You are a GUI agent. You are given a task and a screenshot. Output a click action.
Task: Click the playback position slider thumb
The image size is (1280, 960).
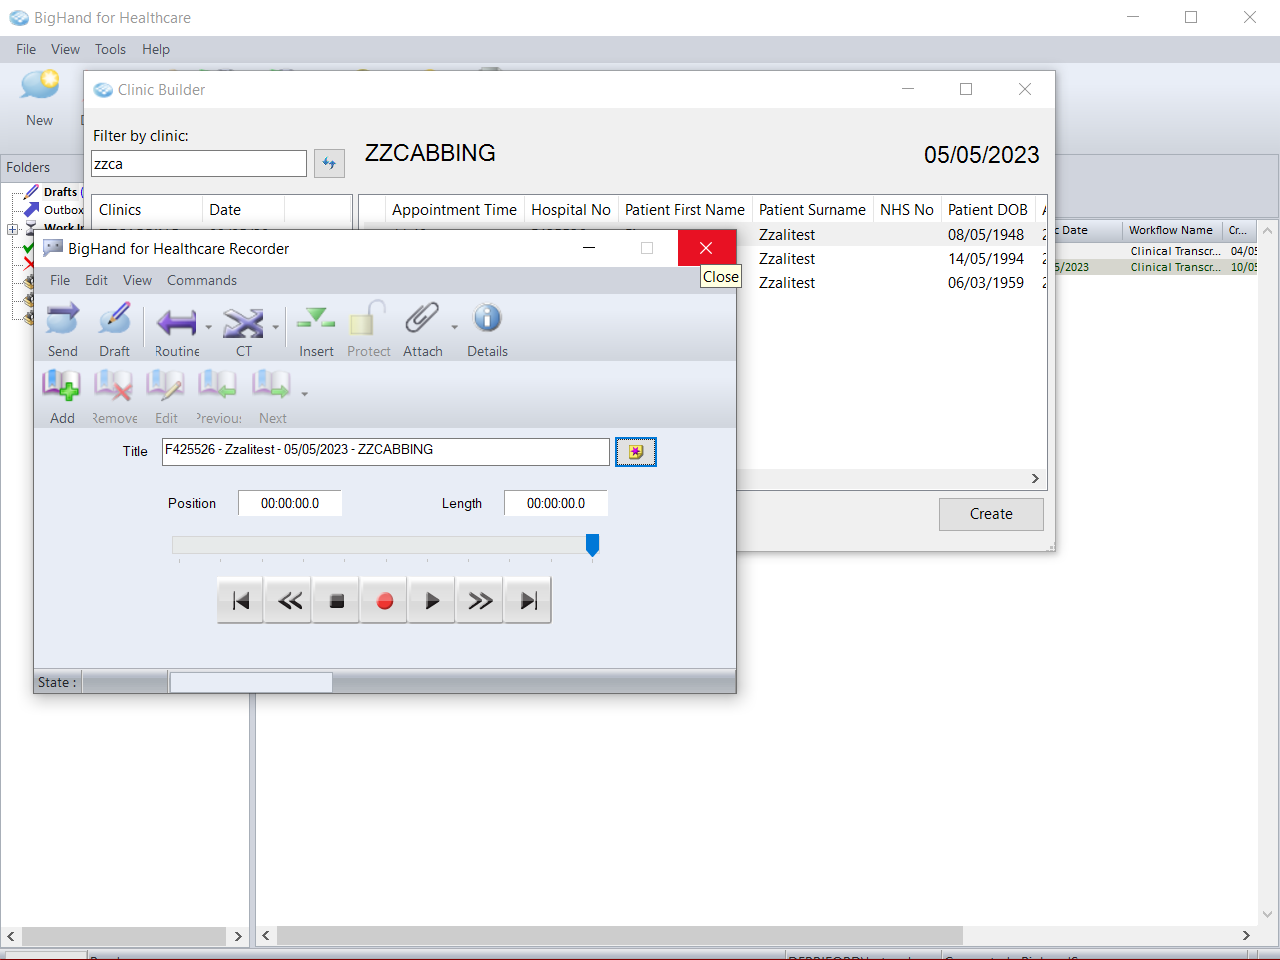click(x=592, y=545)
